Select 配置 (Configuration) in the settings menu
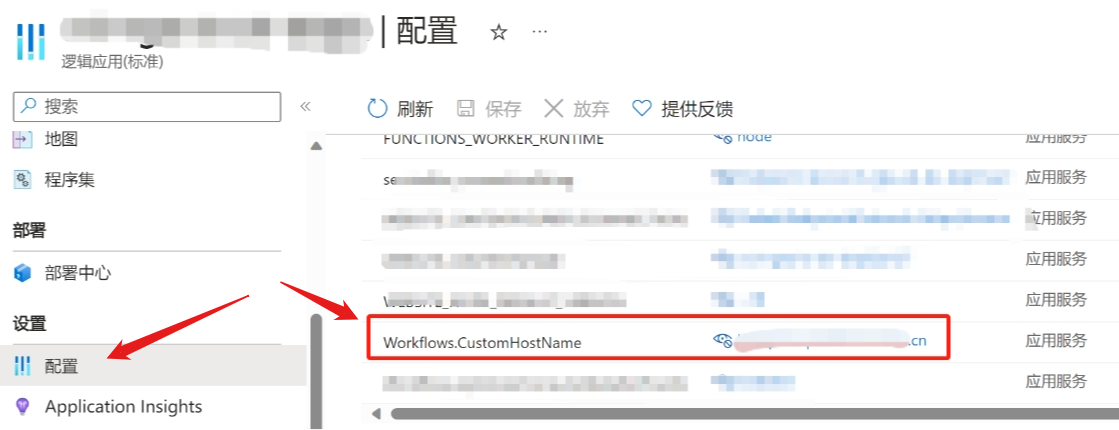Viewport: 1119px width, 430px height. point(61,366)
